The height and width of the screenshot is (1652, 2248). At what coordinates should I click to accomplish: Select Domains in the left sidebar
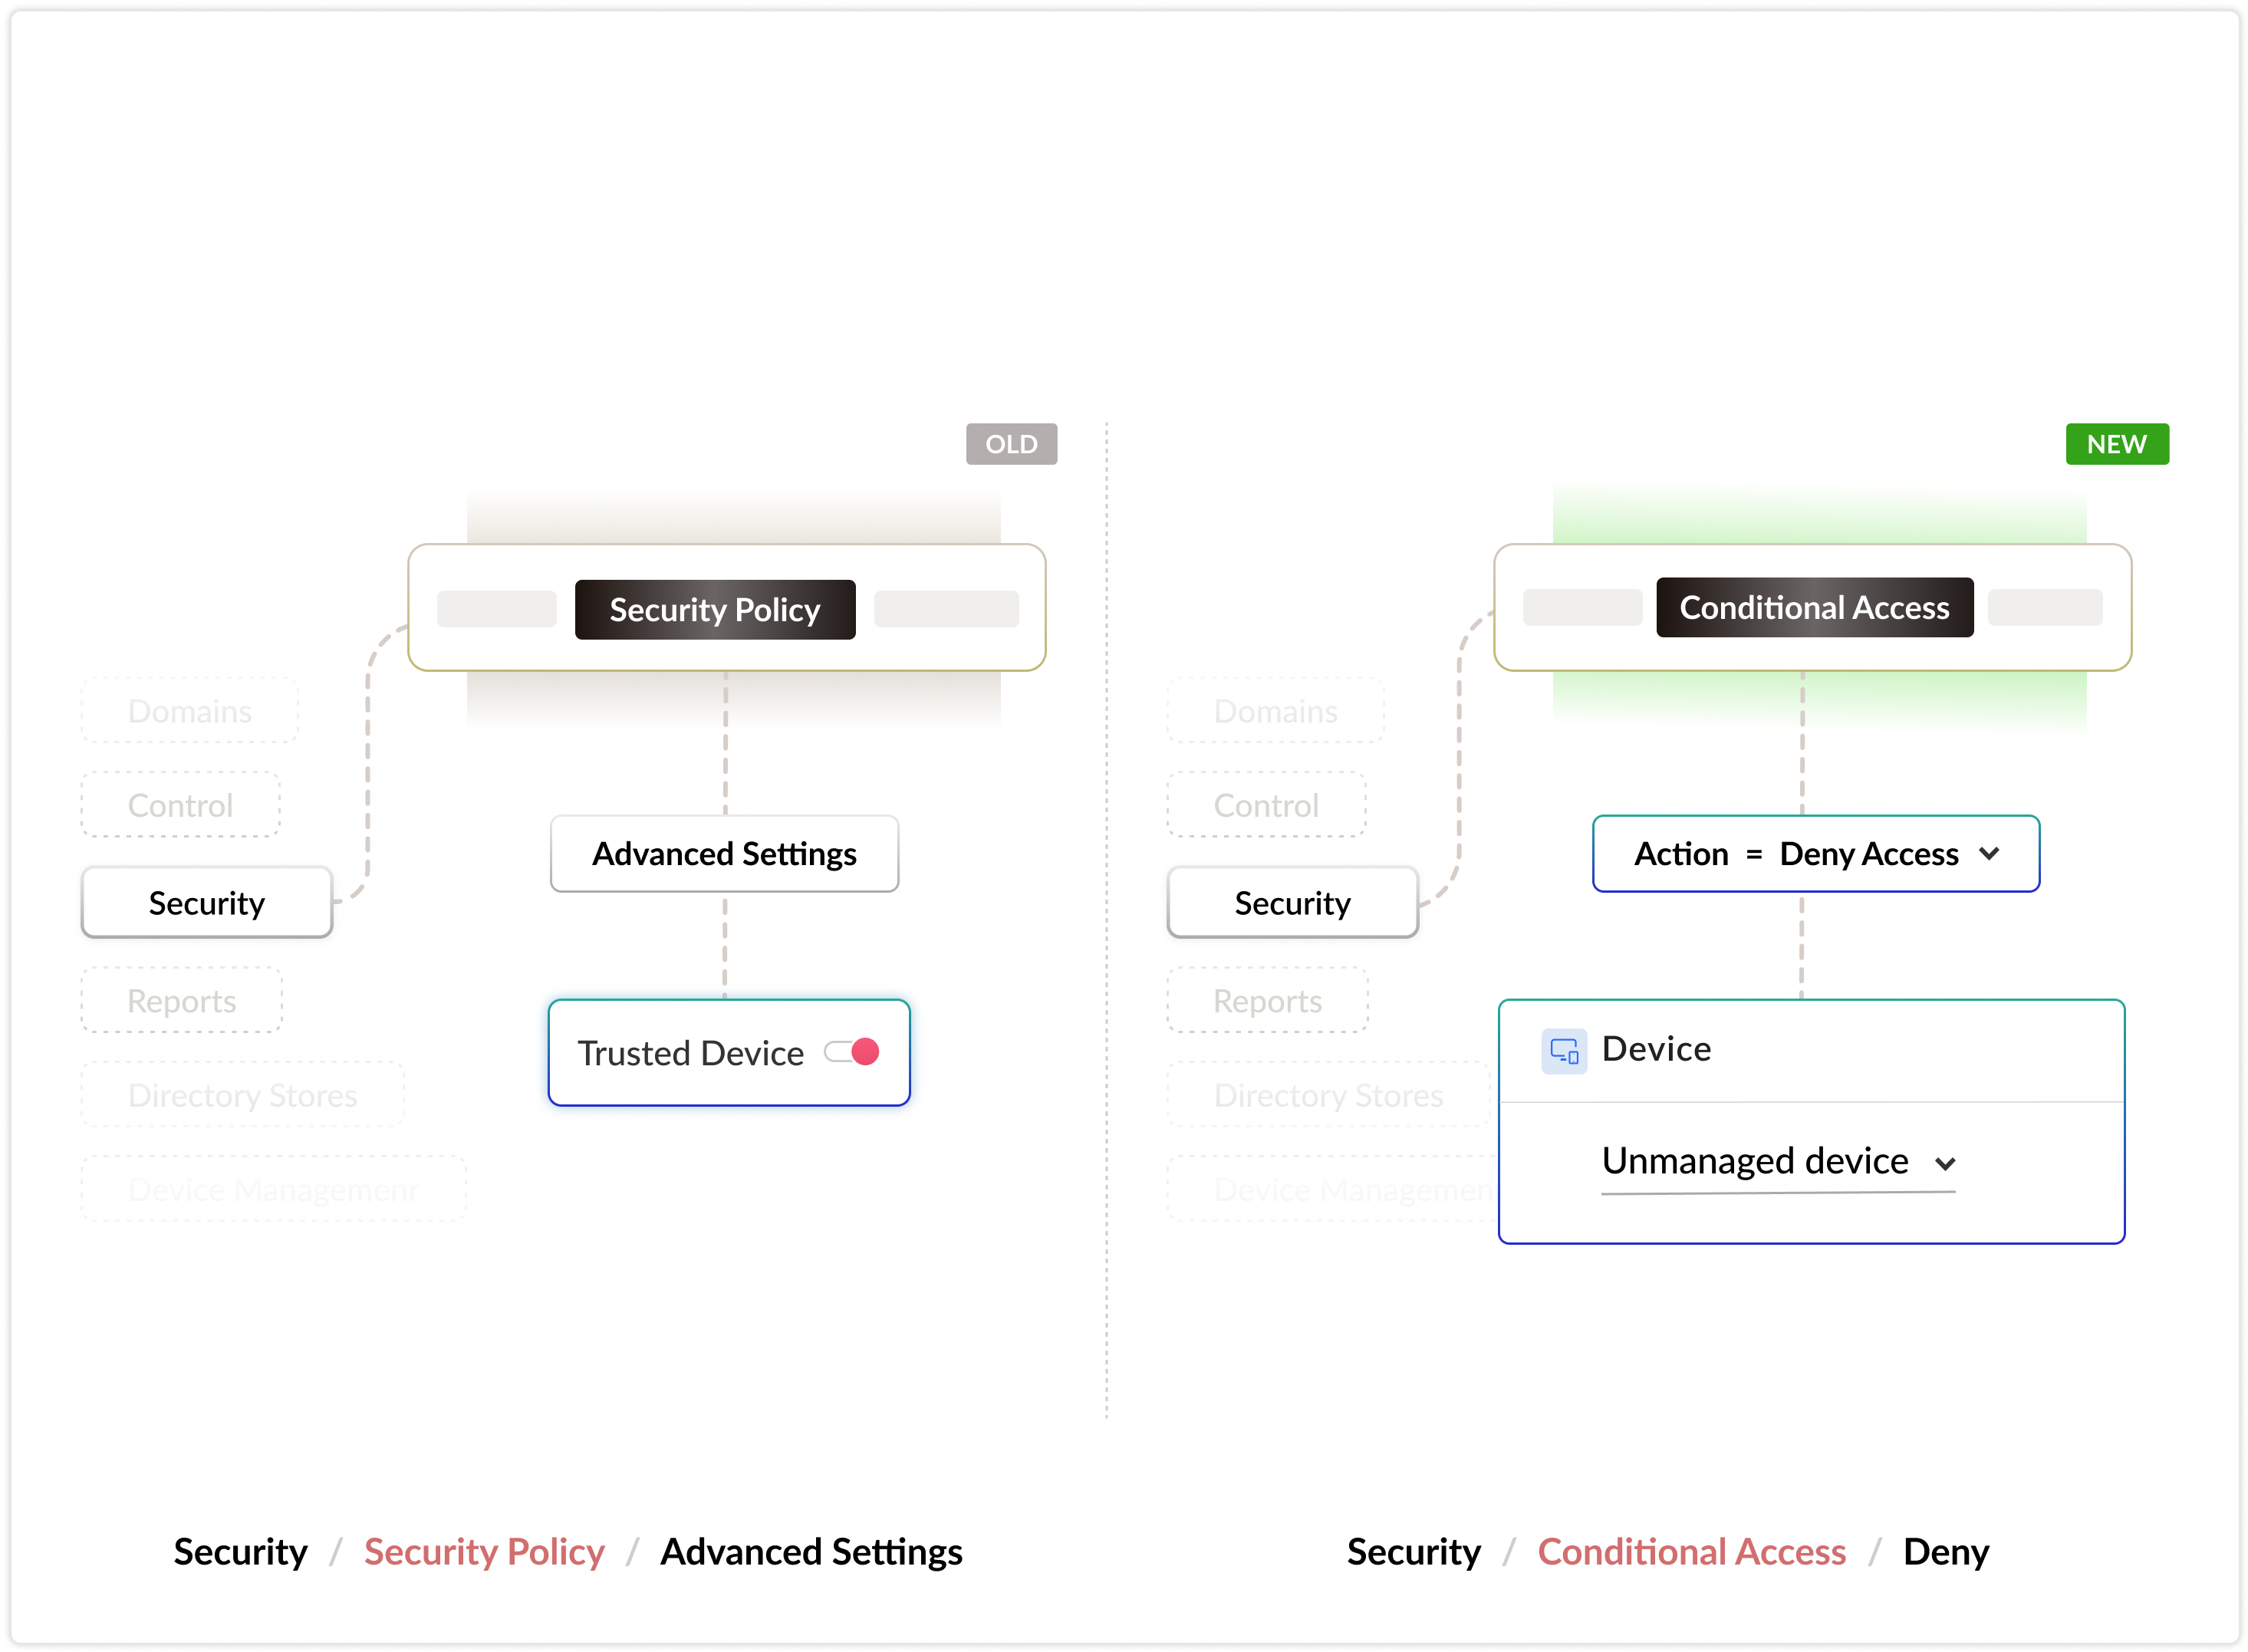pyautogui.click(x=190, y=711)
